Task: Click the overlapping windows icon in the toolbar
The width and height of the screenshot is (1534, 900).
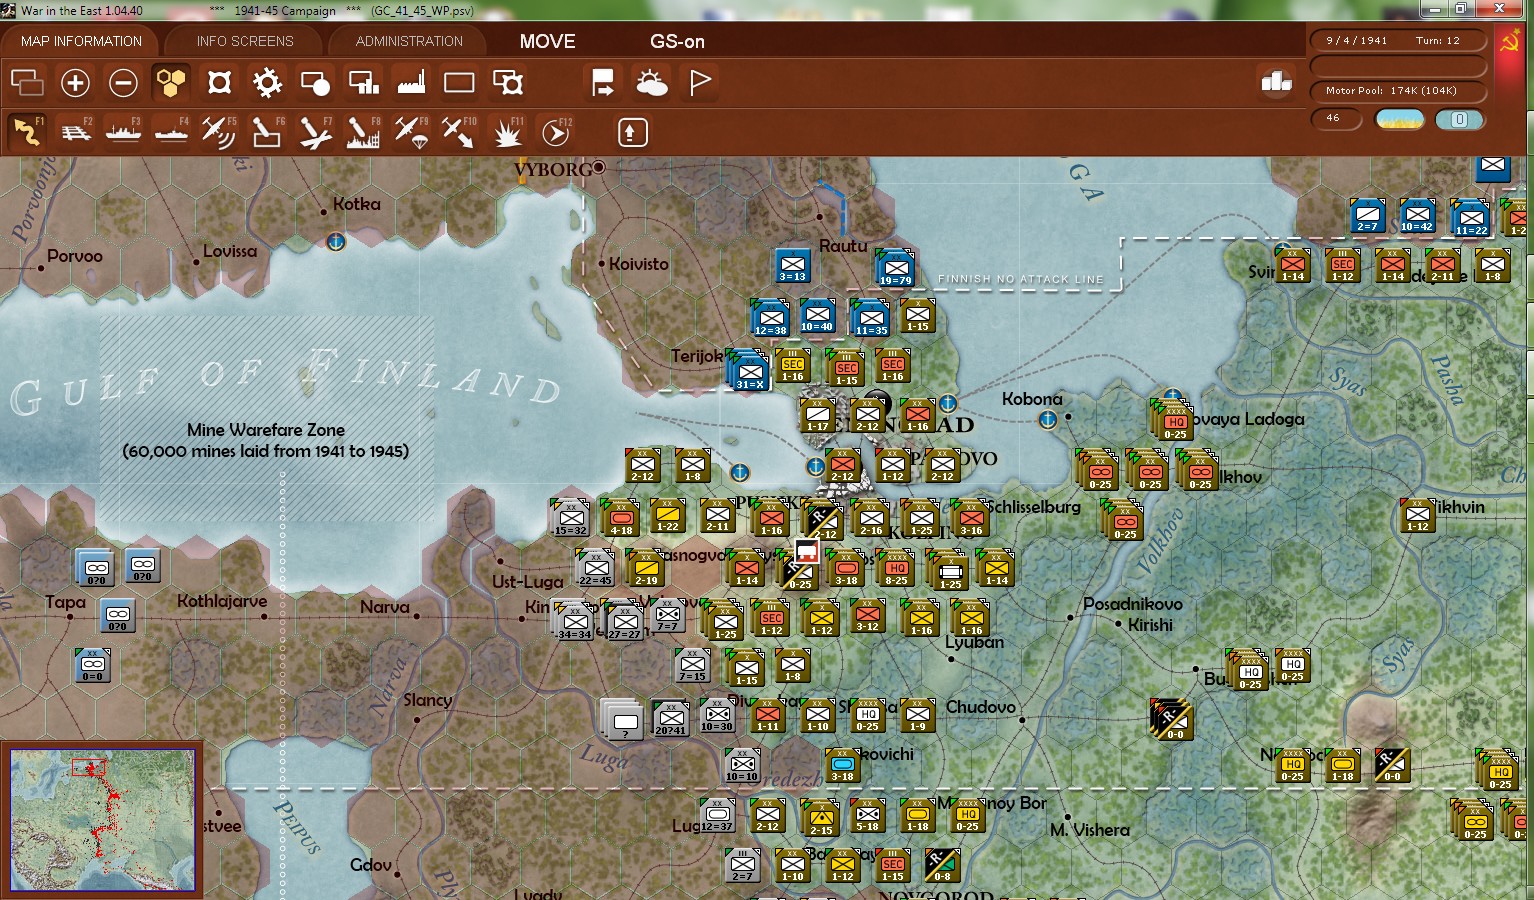Action: coord(27,83)
